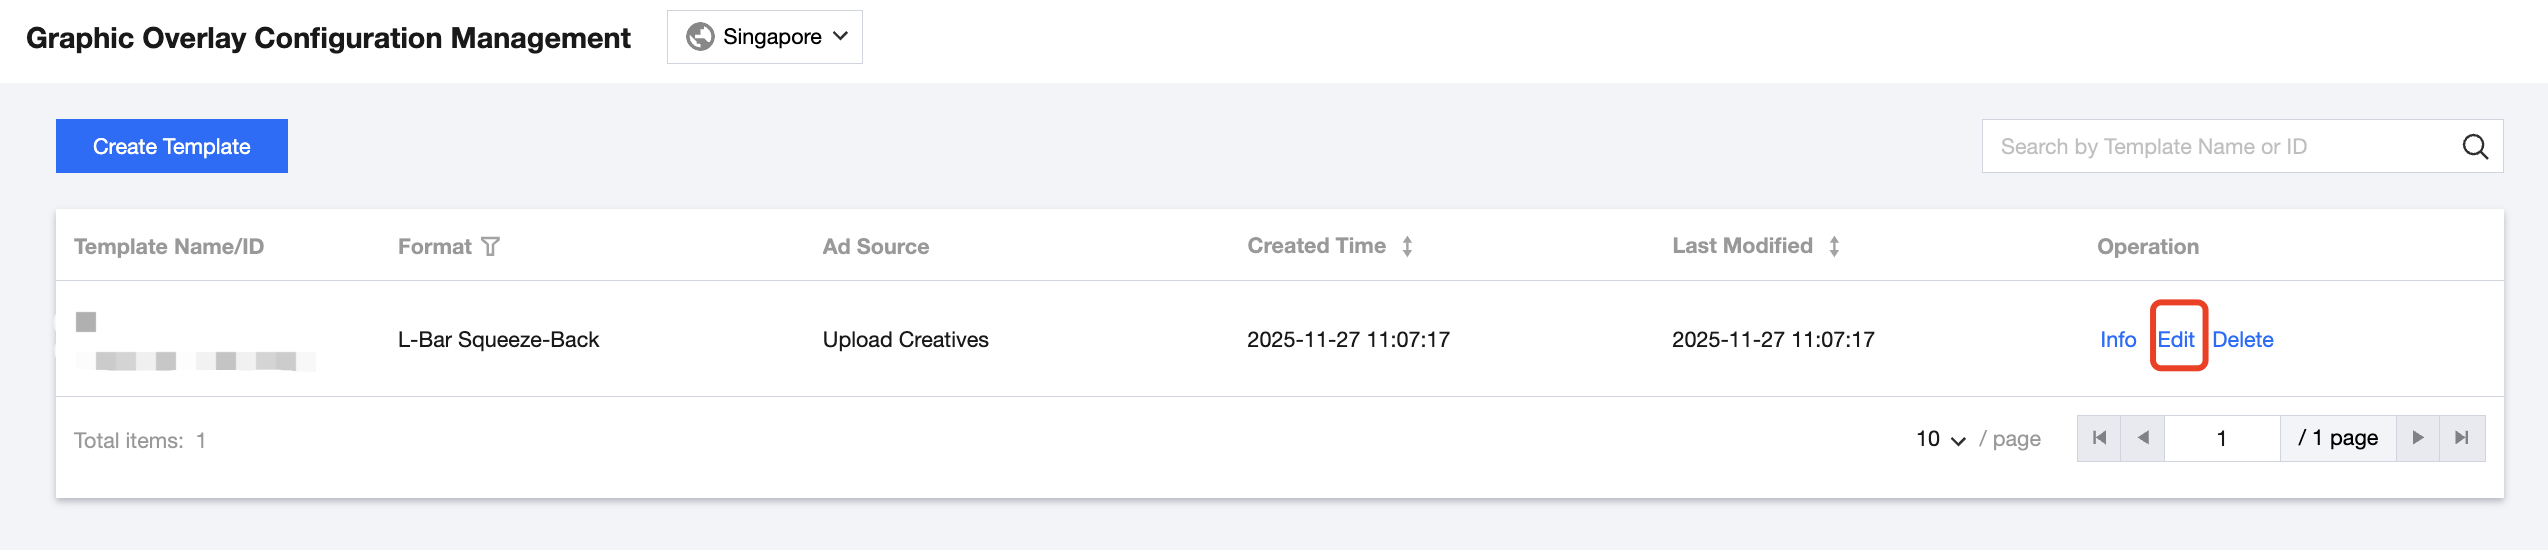
Task: Click the Ad Source column header
Action: pos(875,247)
